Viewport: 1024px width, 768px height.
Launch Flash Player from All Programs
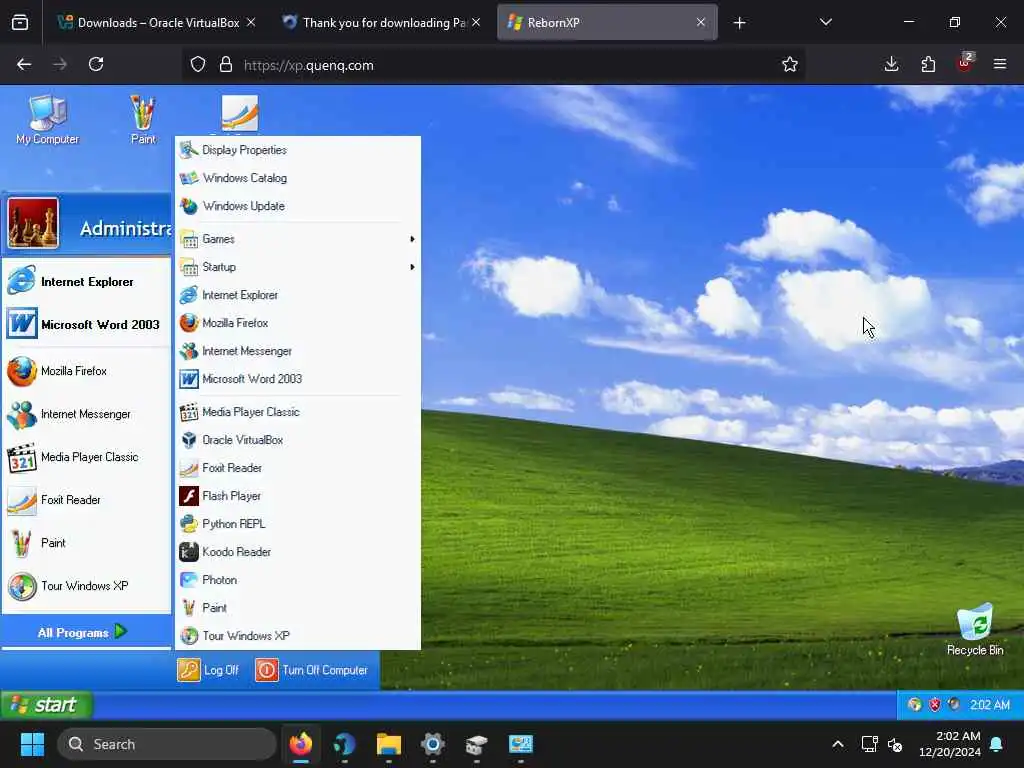click(298, 496)
